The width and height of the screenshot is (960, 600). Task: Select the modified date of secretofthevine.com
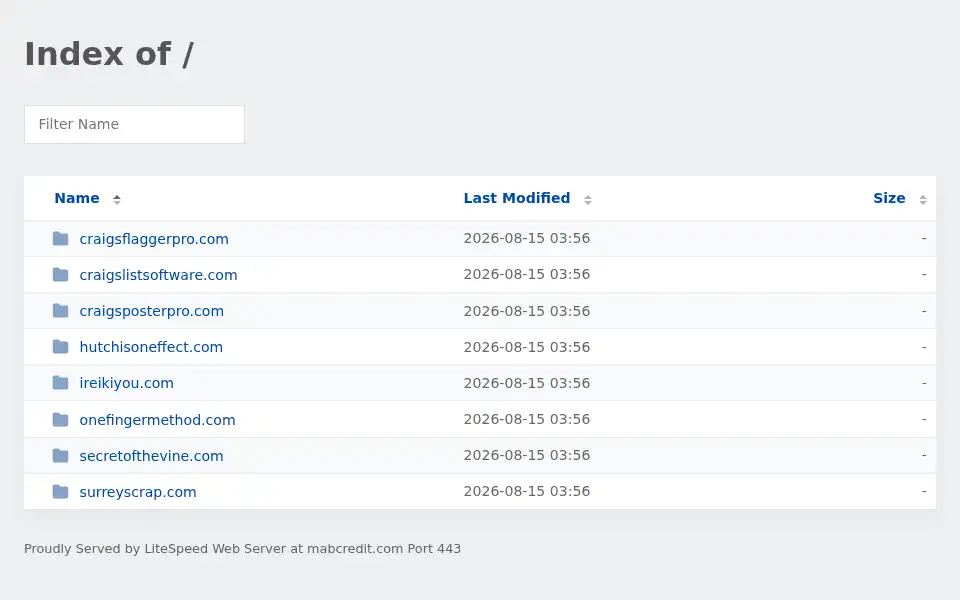click(x=527, y=456)
